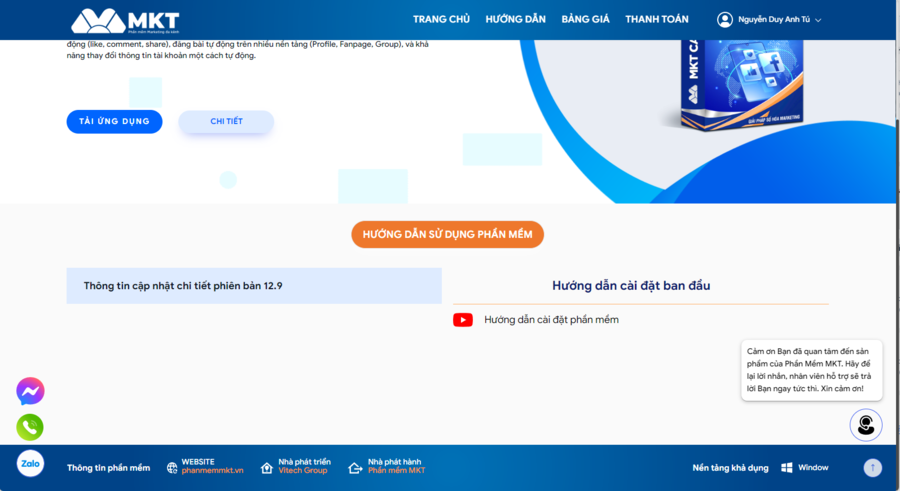Open Hướng dẫn cài đặt phần mềm link
Screen dimensions: 900x491
tap(551, 320)
